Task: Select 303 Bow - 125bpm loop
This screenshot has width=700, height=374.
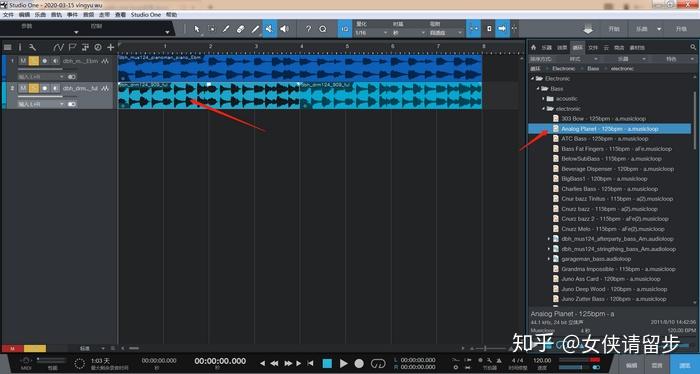Action: 603,119
